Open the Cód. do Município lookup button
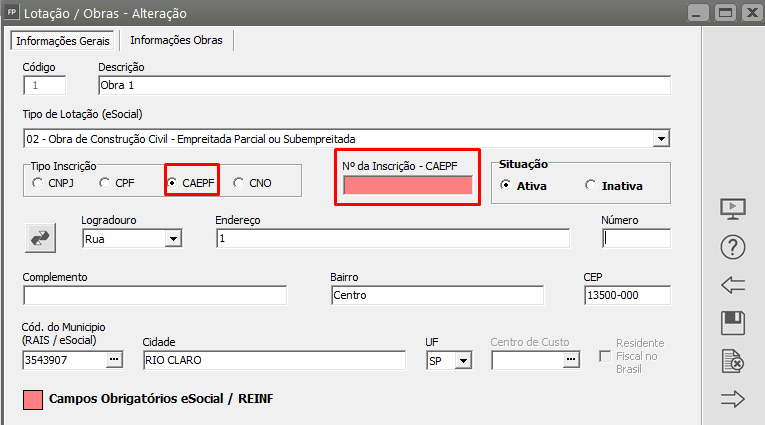 113,360
